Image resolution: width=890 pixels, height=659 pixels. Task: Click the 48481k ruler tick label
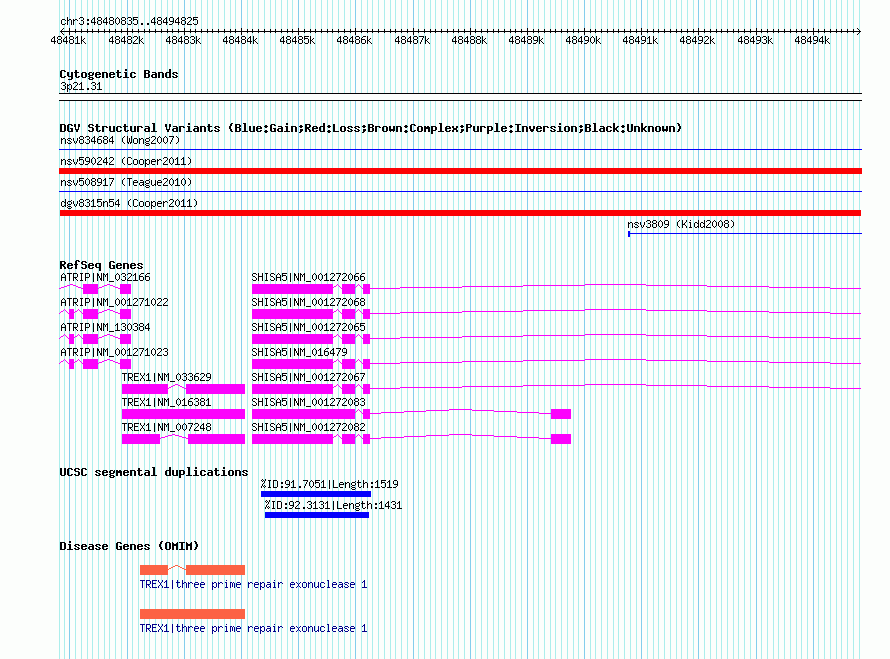pos(68,40)
